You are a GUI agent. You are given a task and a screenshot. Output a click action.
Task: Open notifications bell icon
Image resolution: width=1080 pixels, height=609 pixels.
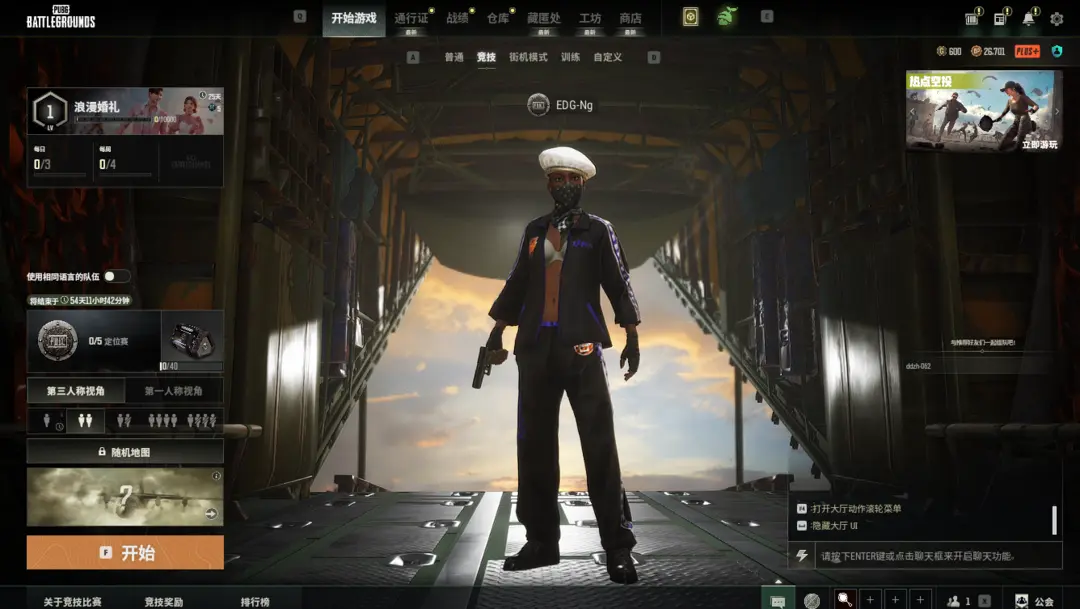coord(1028,19)
